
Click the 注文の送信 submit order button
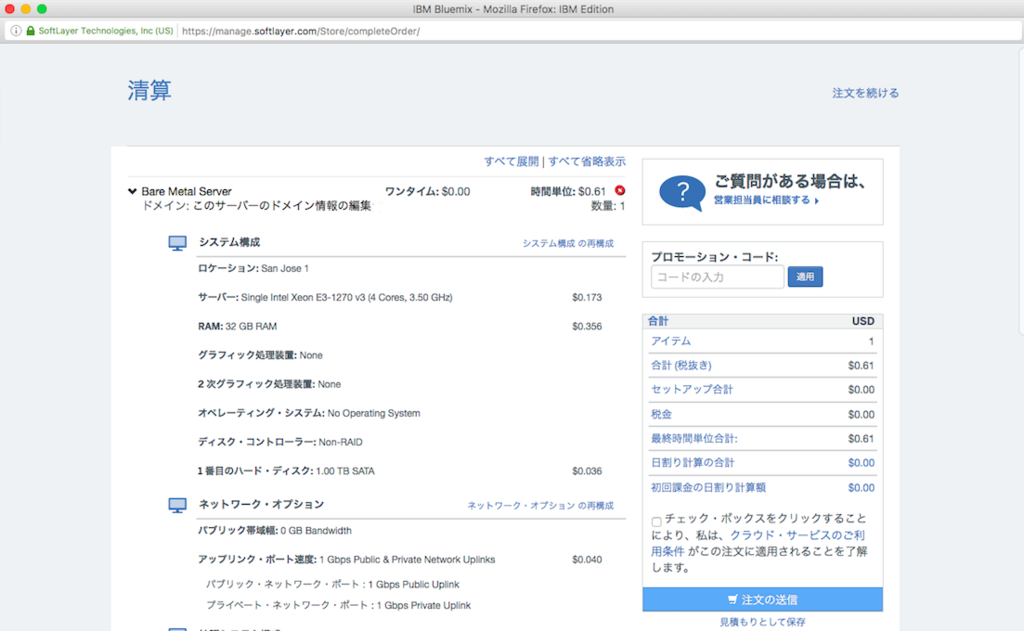point(762,600)
